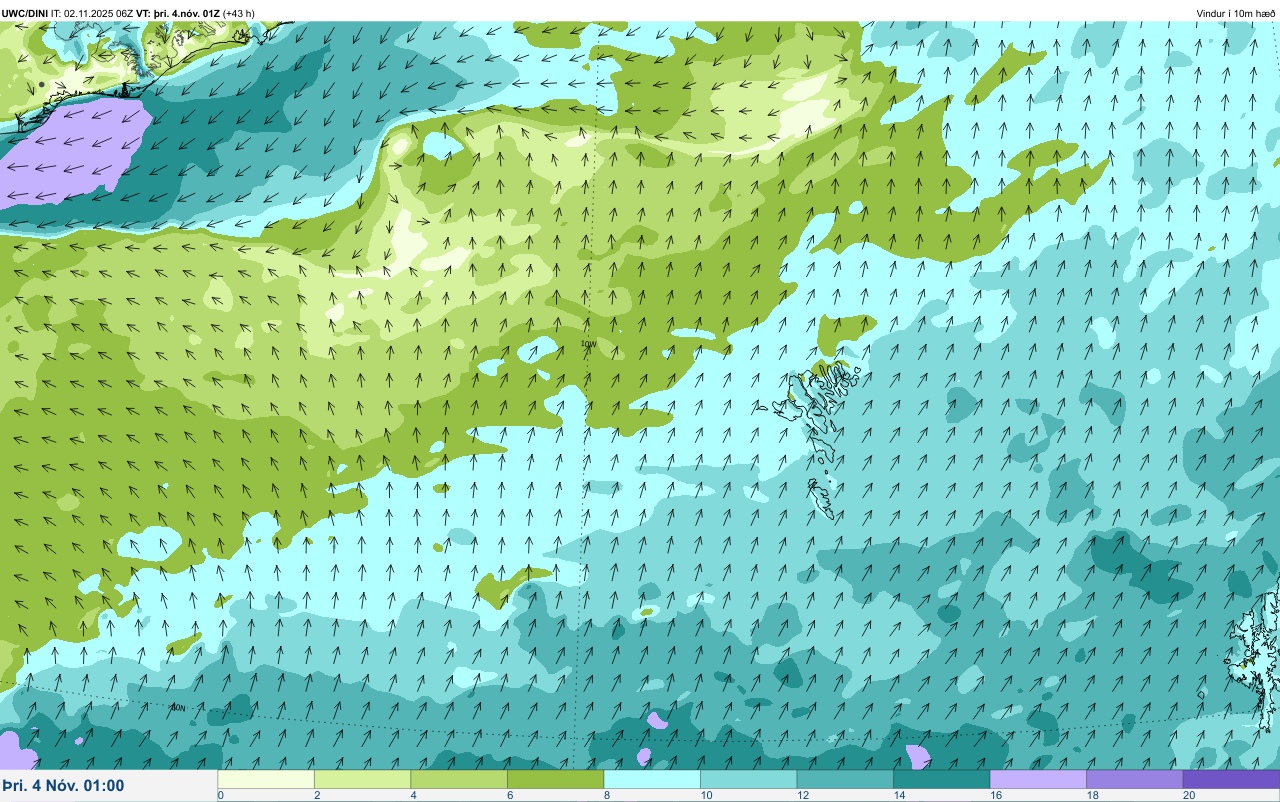Click the 14–16 m/s dark teal legend swatch

click(x=941, y=779)
